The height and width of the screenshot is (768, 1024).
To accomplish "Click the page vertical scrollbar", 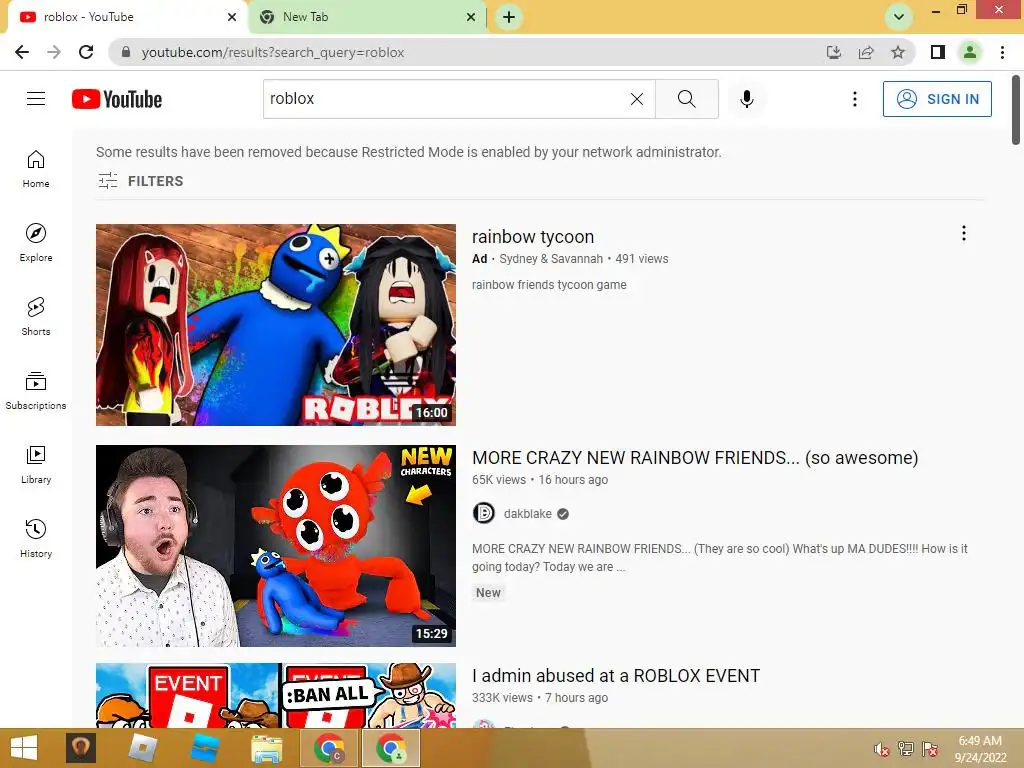I will (1016, 110).
